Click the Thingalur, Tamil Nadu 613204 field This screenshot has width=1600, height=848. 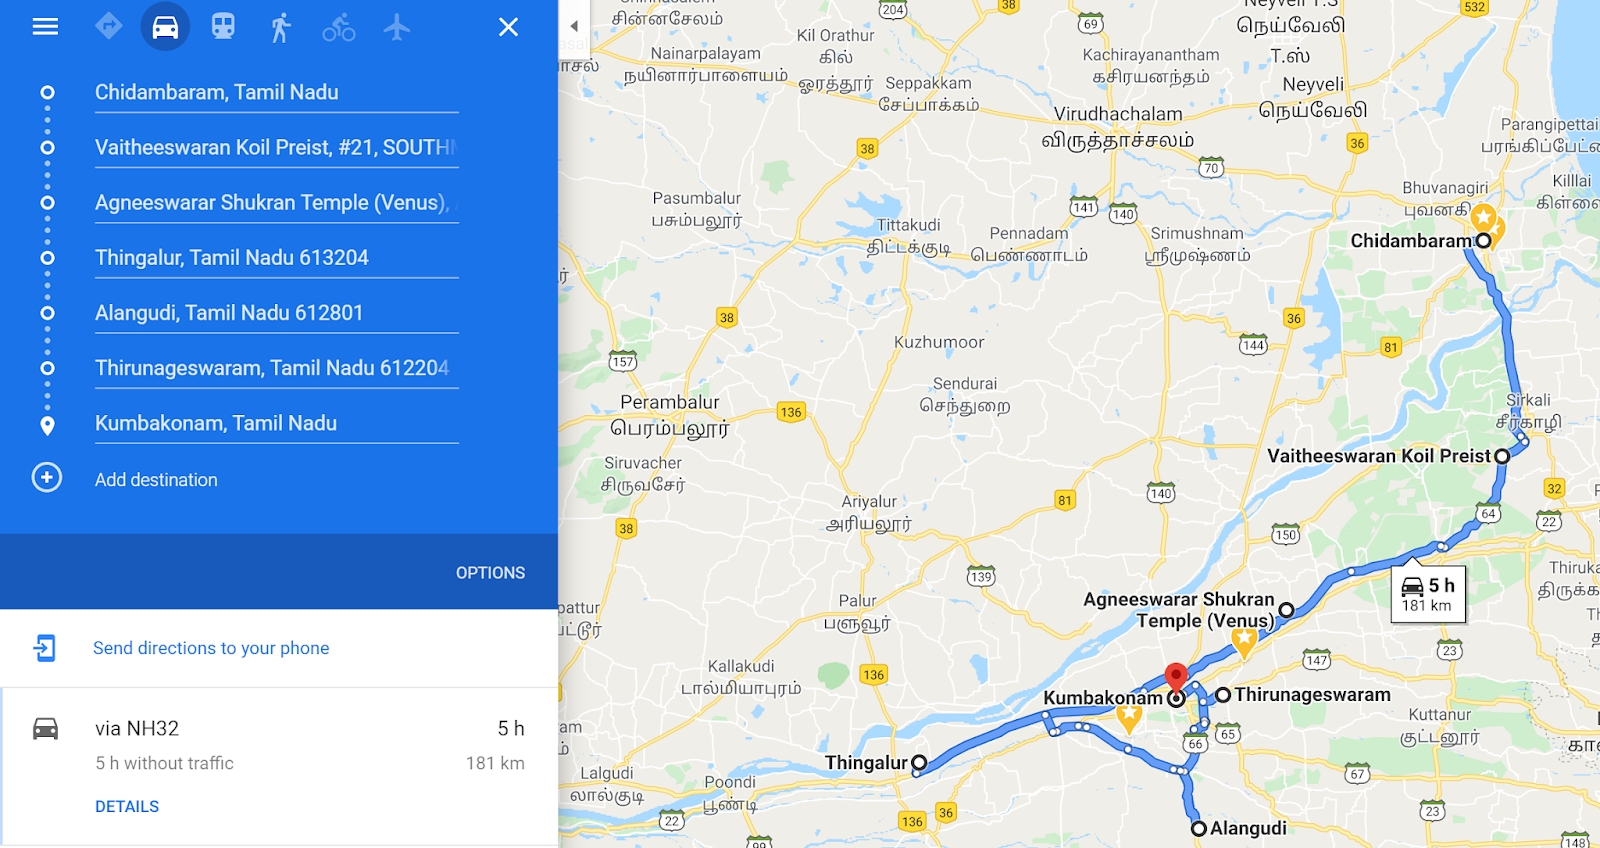pyautogui.click(x=276, y=258)
